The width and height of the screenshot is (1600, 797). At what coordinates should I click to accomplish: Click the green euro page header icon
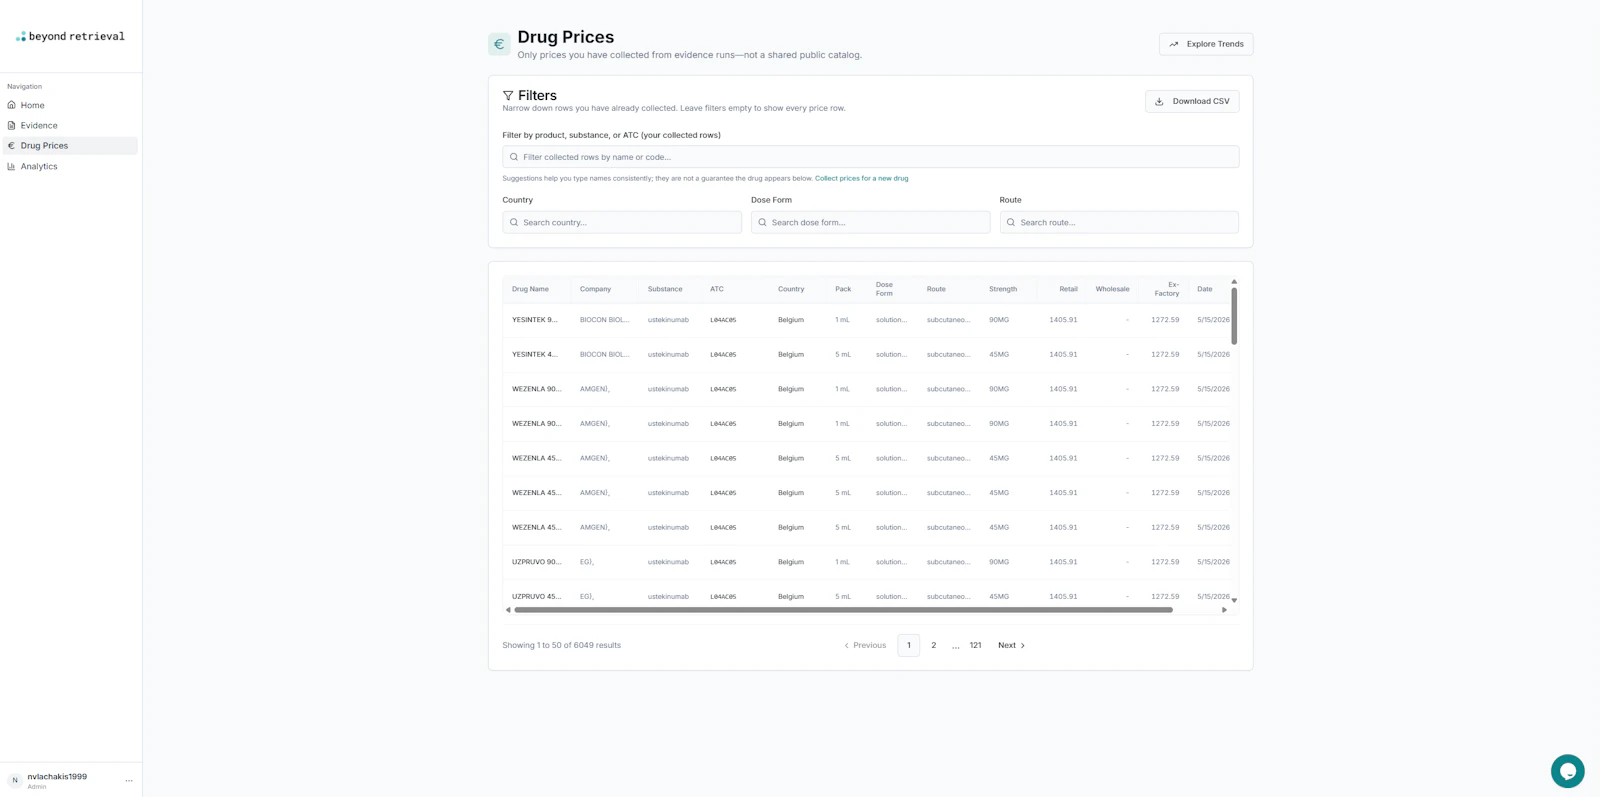499,44
